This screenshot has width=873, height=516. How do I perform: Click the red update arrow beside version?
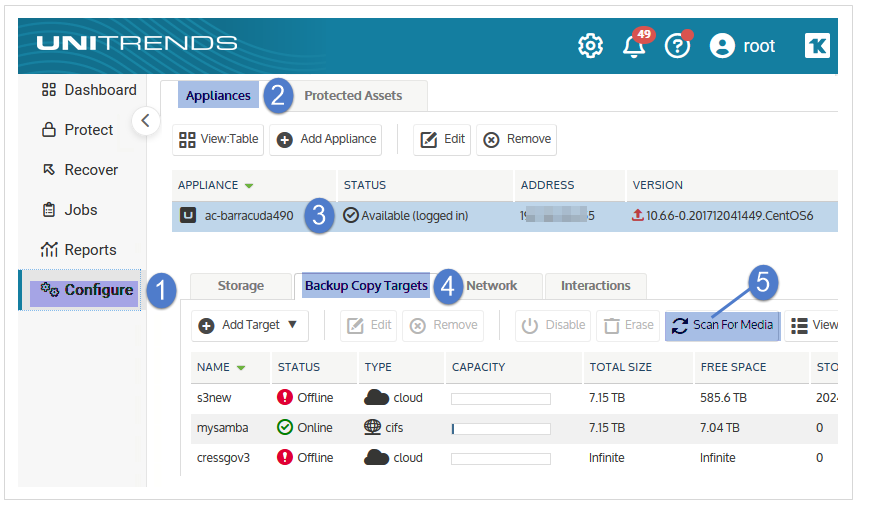638,215
